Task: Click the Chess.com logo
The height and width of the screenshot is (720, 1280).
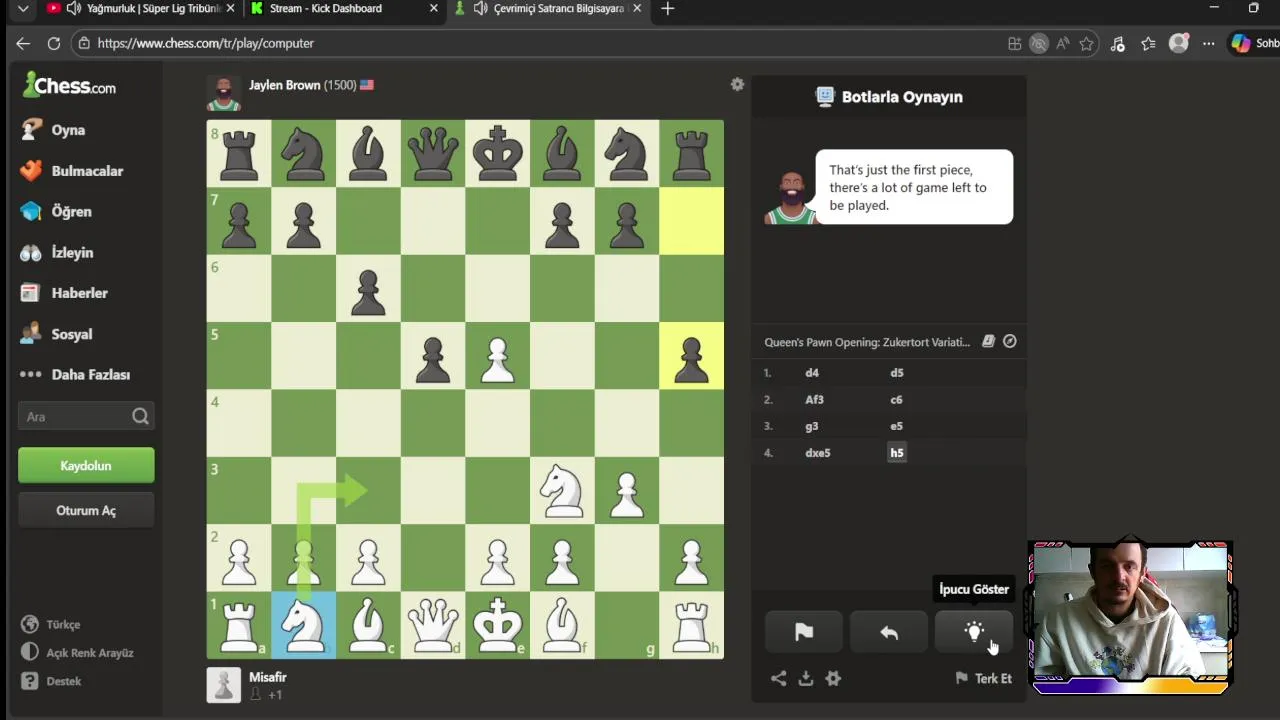Action: [70, 86]
